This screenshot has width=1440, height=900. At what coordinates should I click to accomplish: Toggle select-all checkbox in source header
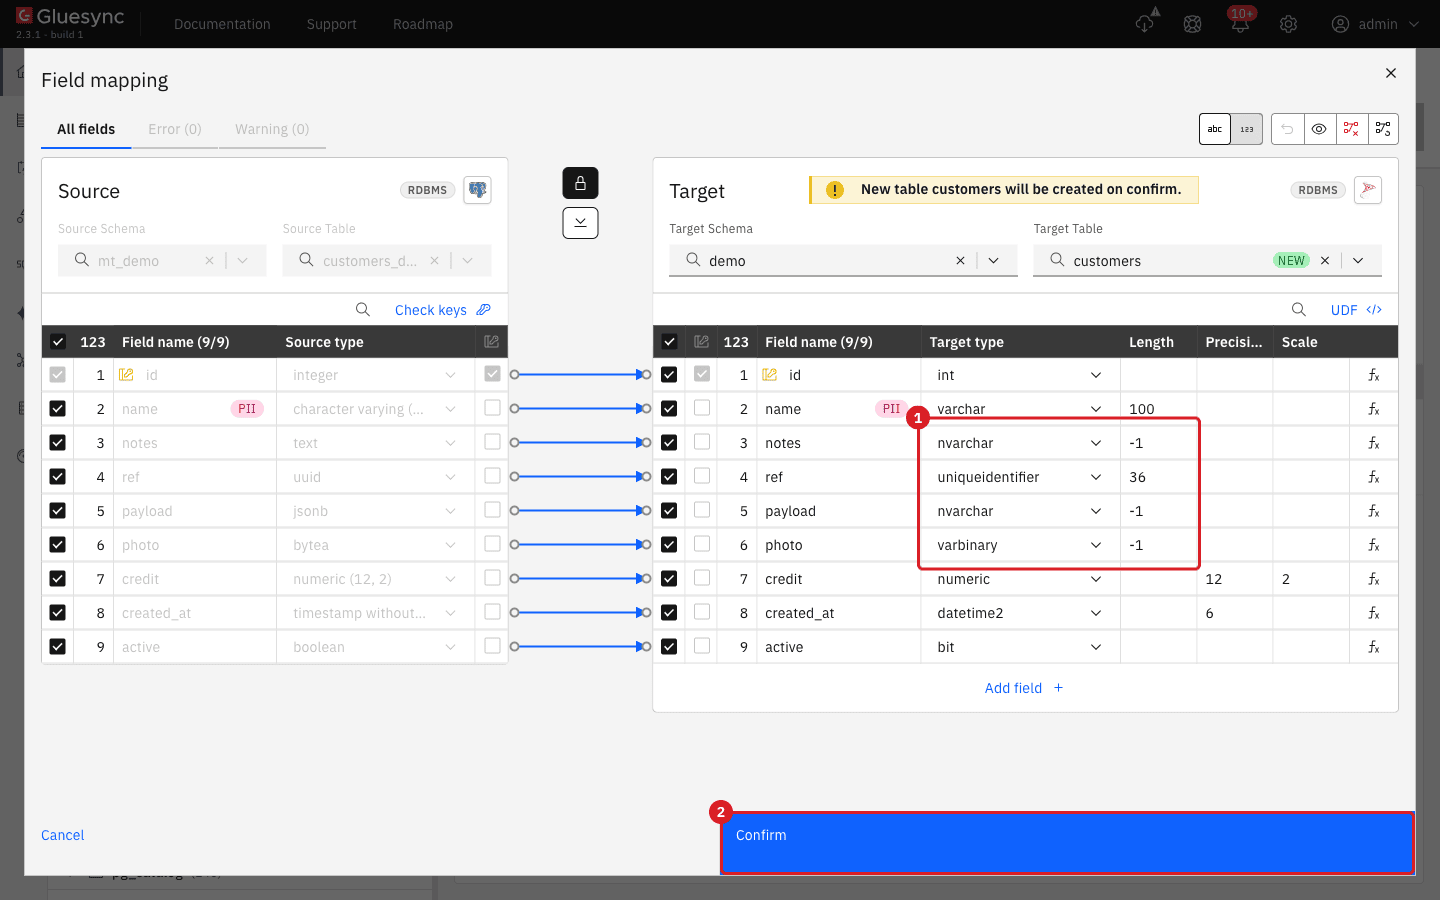click(x=58, y=342)
